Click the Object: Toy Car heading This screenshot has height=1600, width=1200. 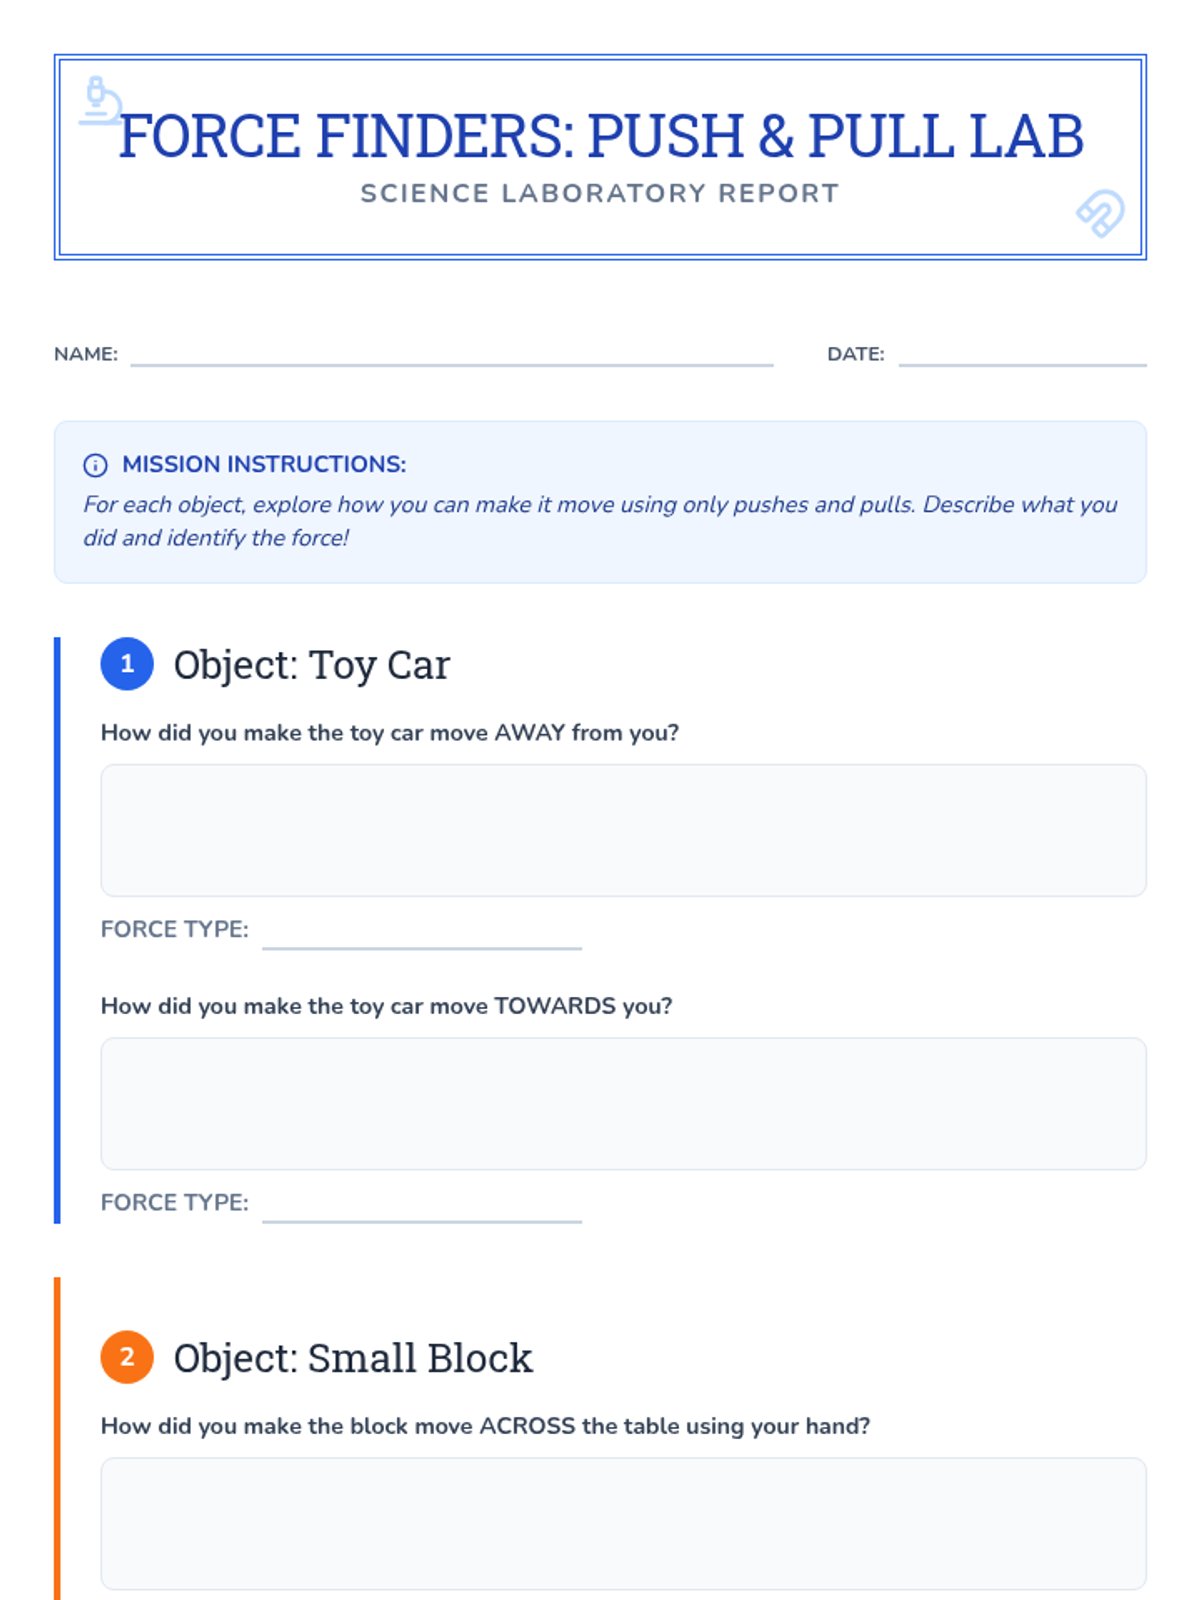click(311, 665)
